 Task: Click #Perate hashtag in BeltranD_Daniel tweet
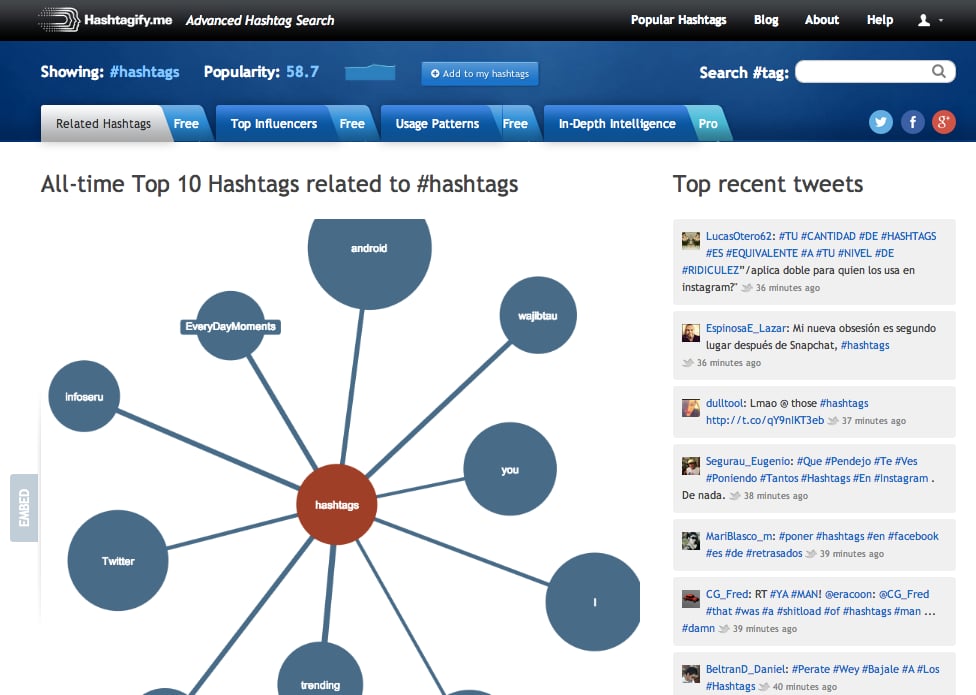(810, 669)
